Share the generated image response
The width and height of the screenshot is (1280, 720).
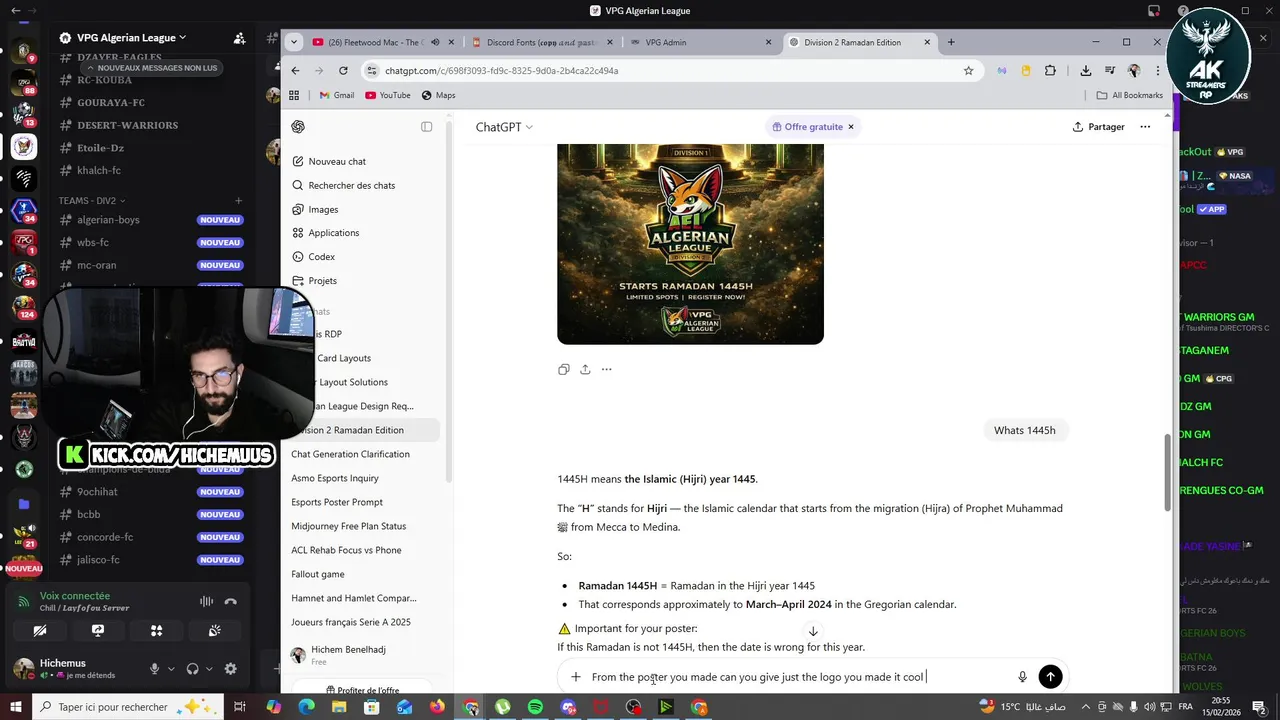(585, 369)
